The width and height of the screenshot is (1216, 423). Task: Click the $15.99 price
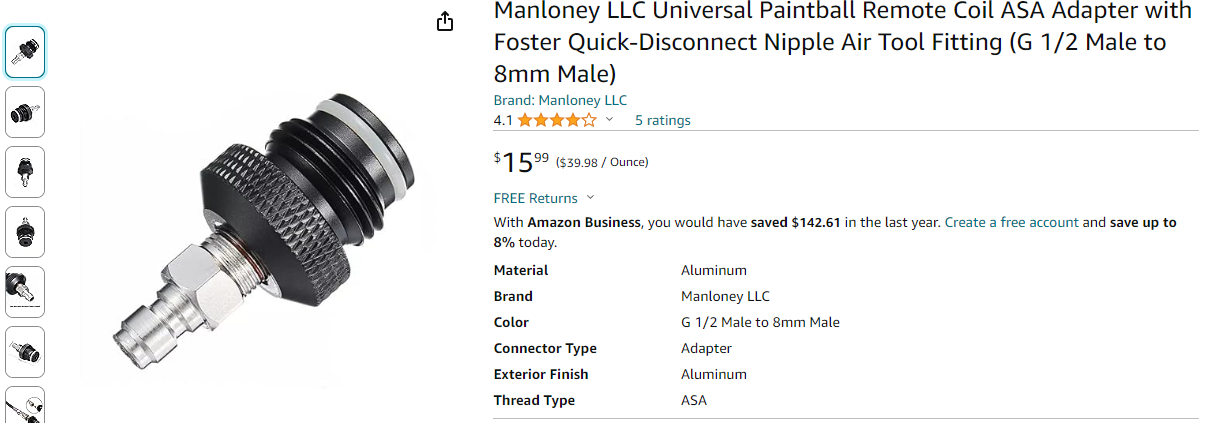coord(521,162)
